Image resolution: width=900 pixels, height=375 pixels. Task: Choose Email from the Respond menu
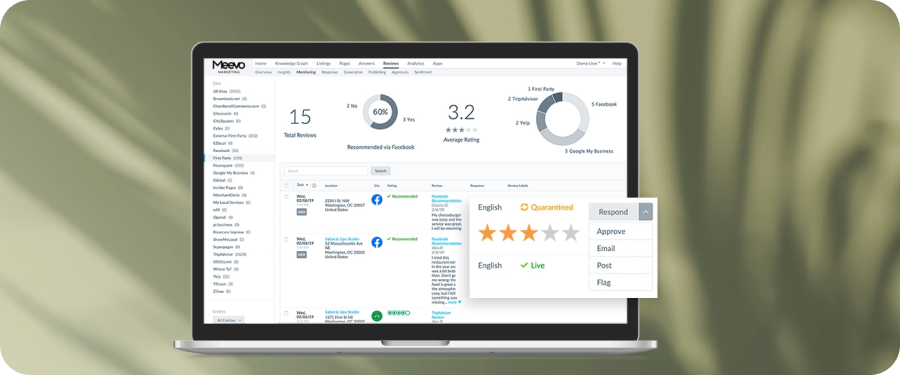pyautogui.click(x=620, y=248)
